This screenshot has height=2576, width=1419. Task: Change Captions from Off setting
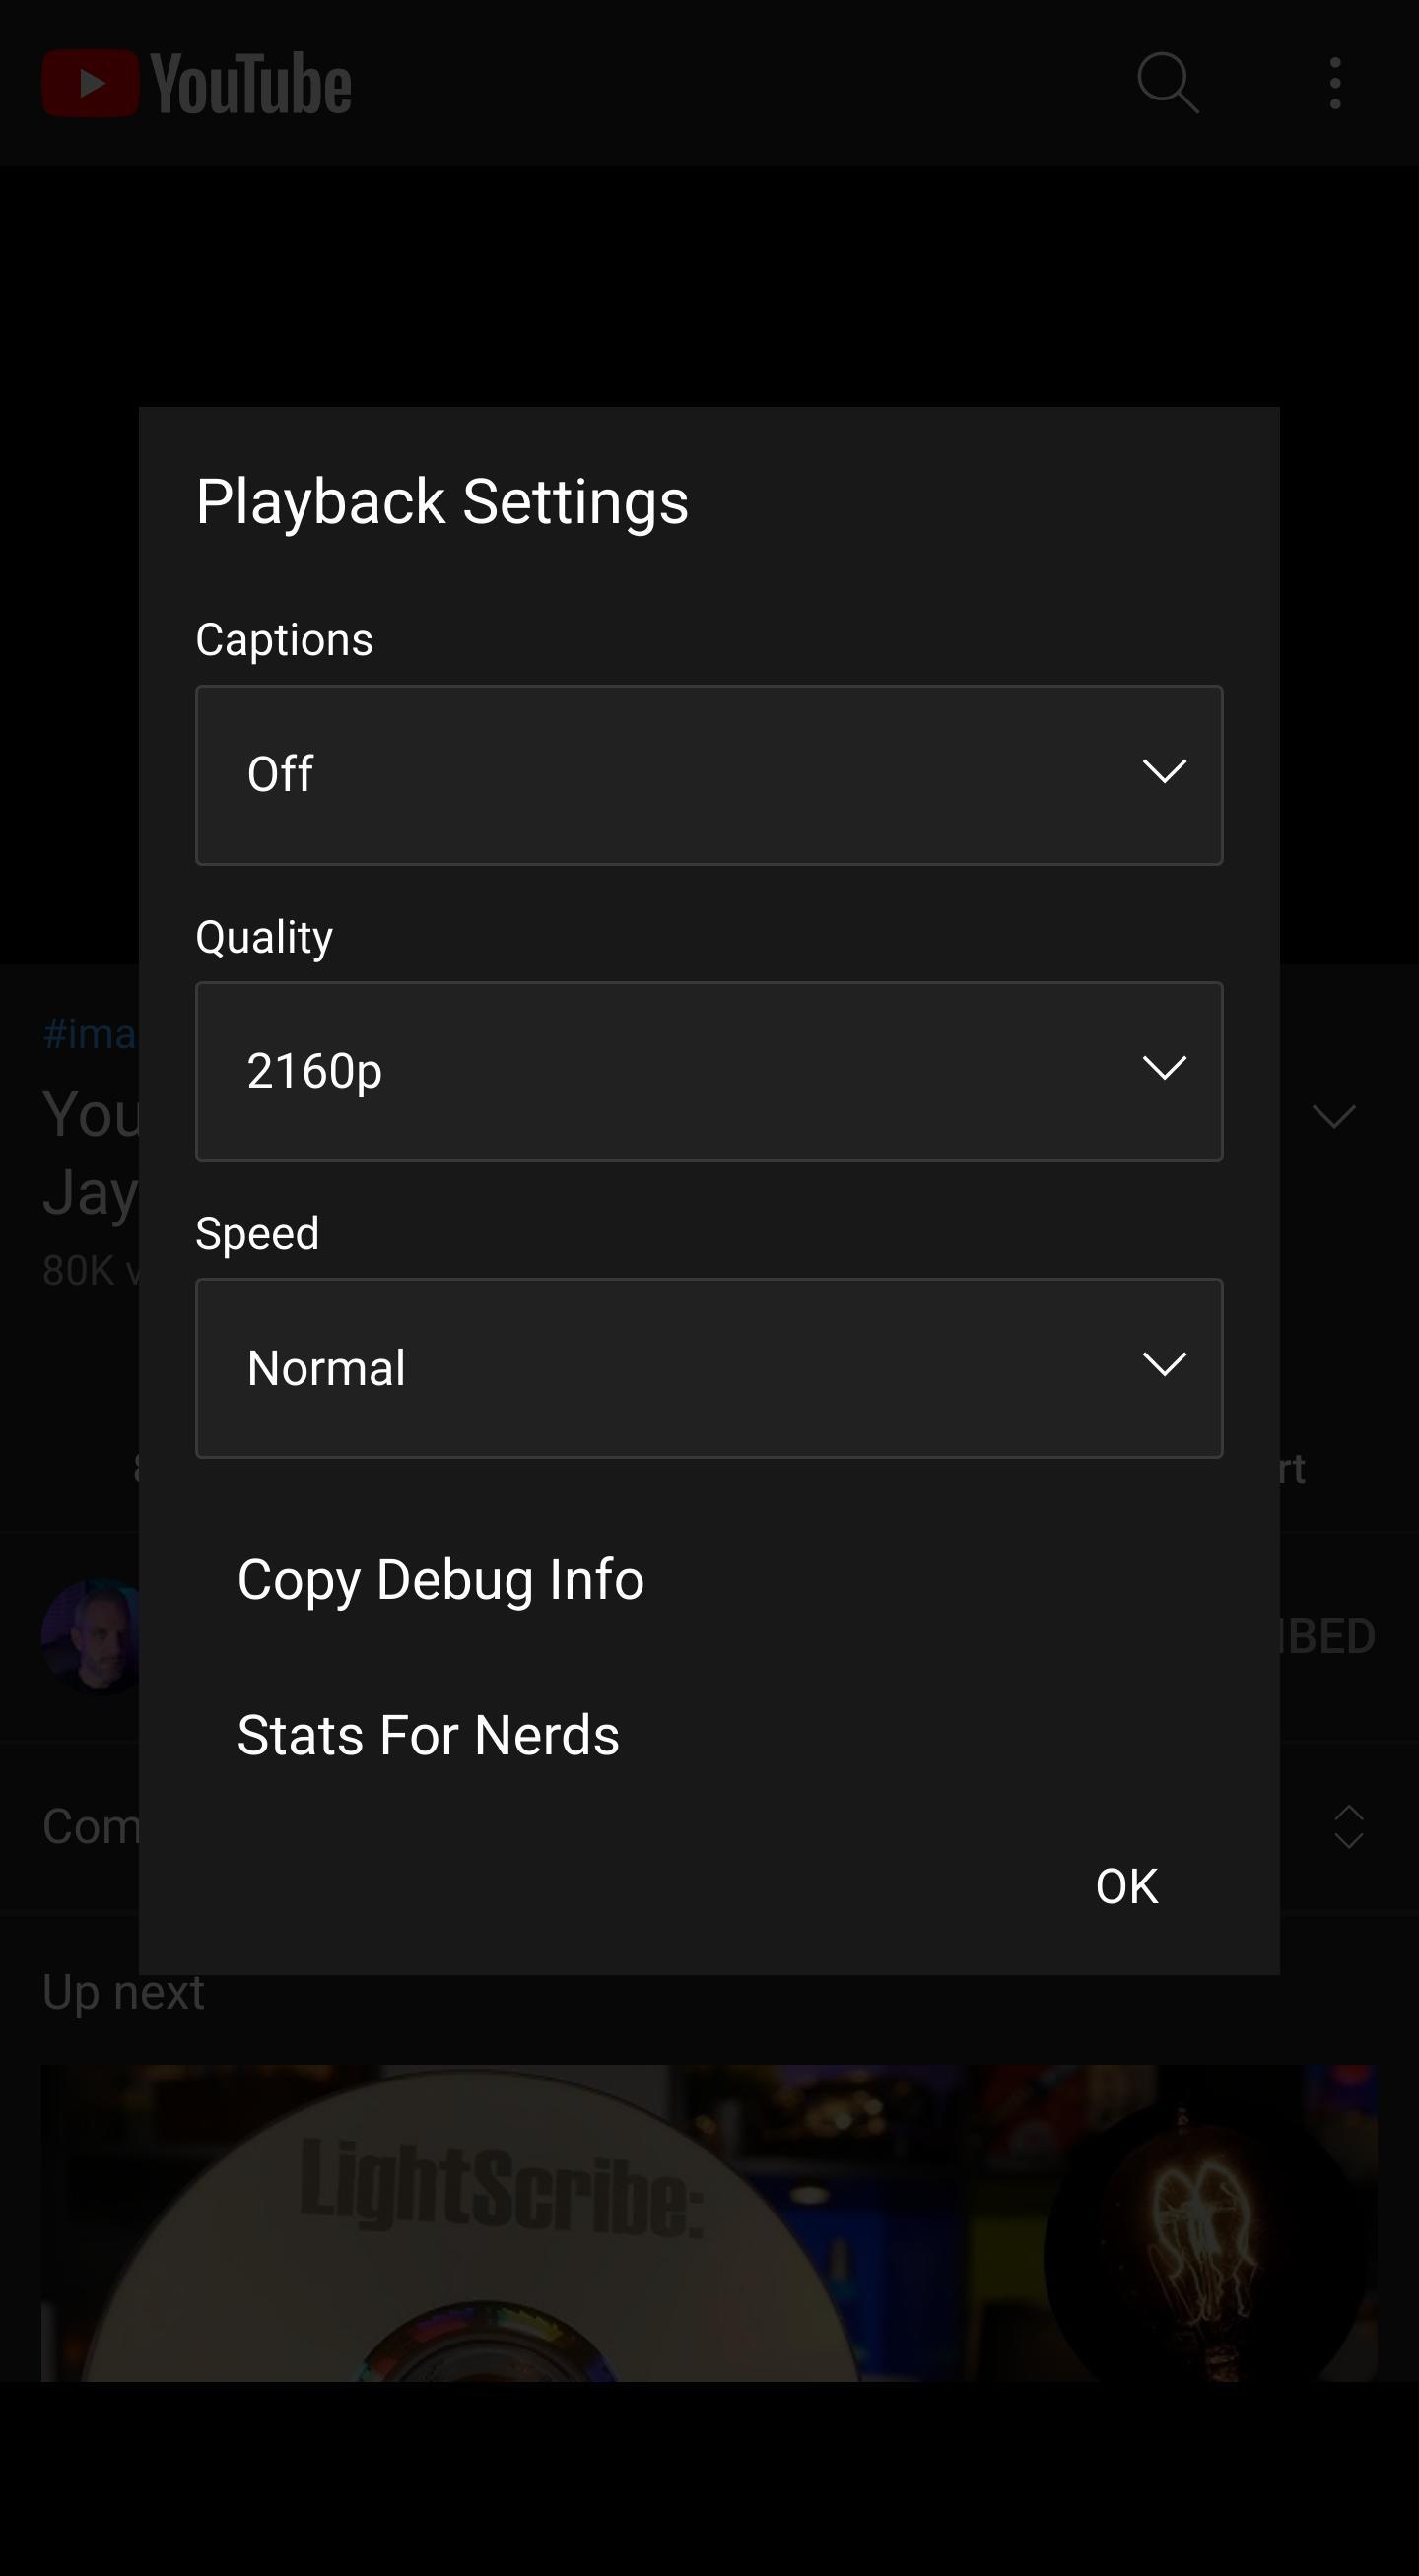[x=709, y=772]
